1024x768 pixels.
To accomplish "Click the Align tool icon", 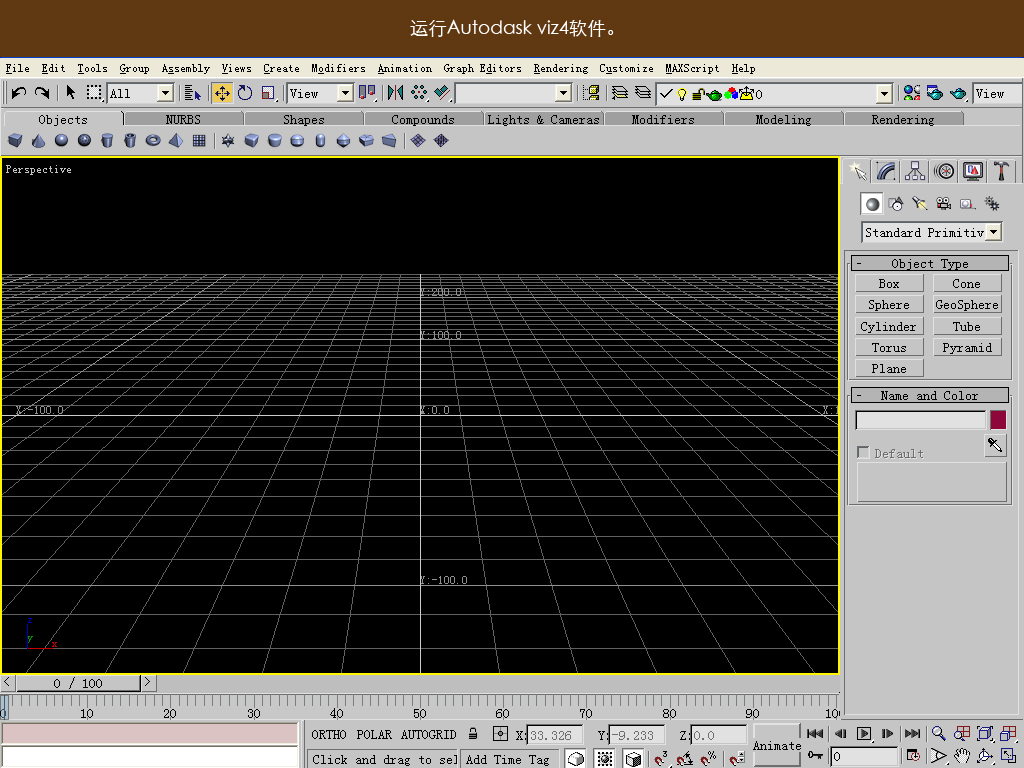I will [x=442, y=93].
